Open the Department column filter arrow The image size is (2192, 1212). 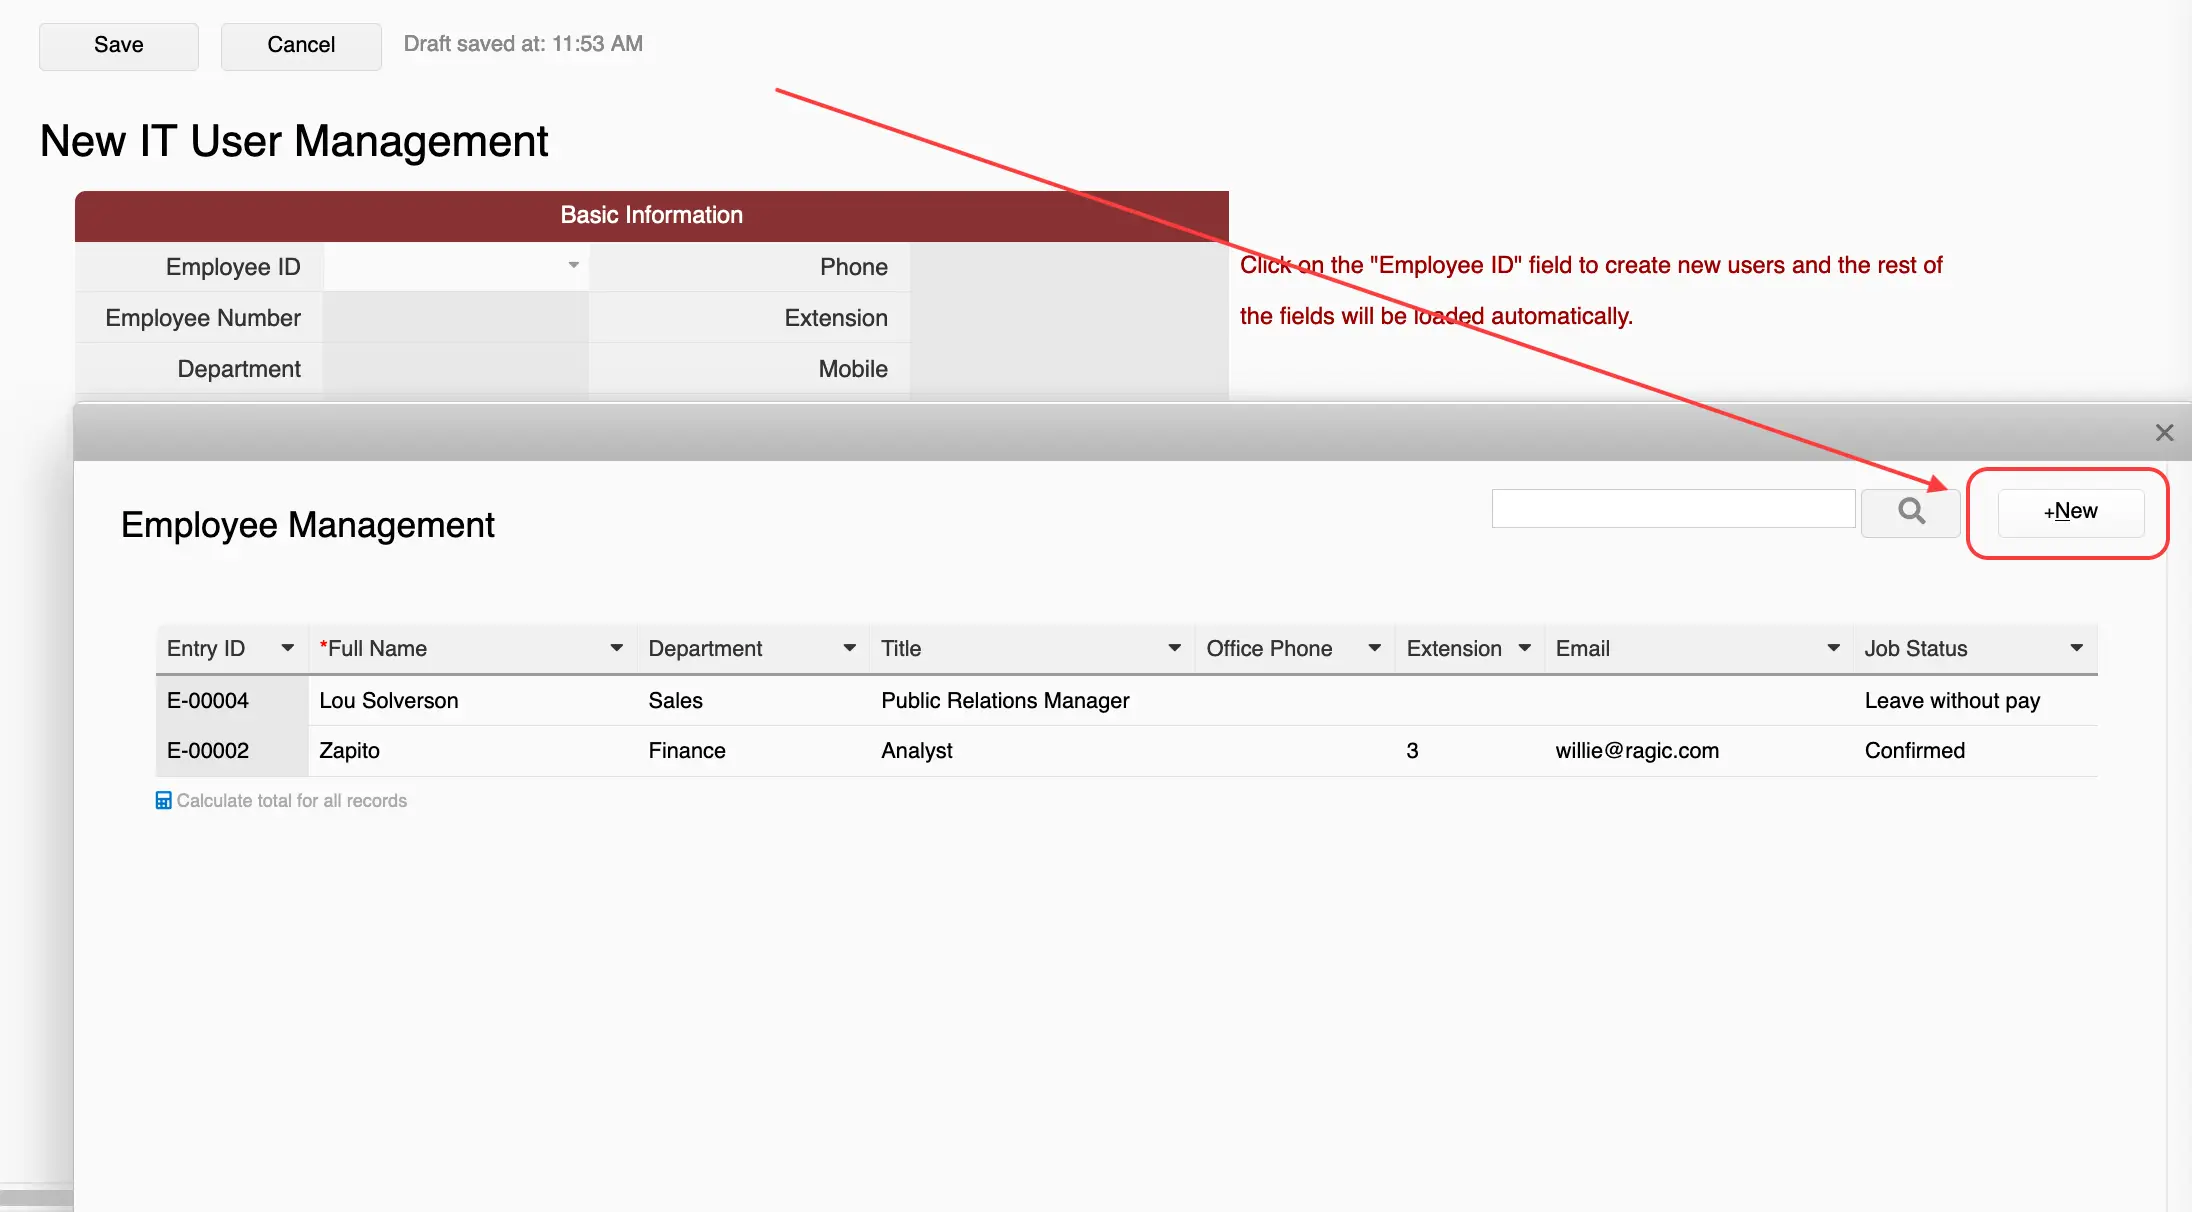coord(850,649)
